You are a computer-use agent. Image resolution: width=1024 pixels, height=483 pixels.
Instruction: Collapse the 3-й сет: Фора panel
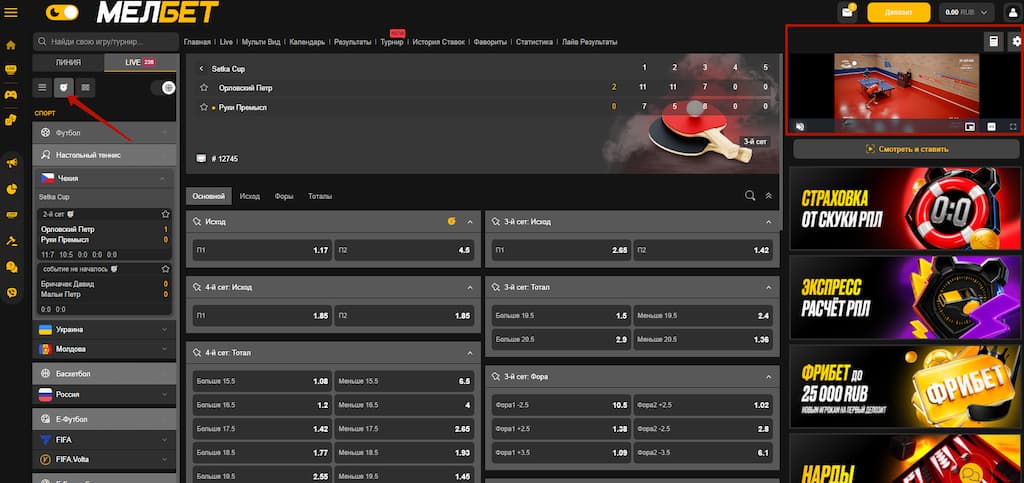[769, 377]
